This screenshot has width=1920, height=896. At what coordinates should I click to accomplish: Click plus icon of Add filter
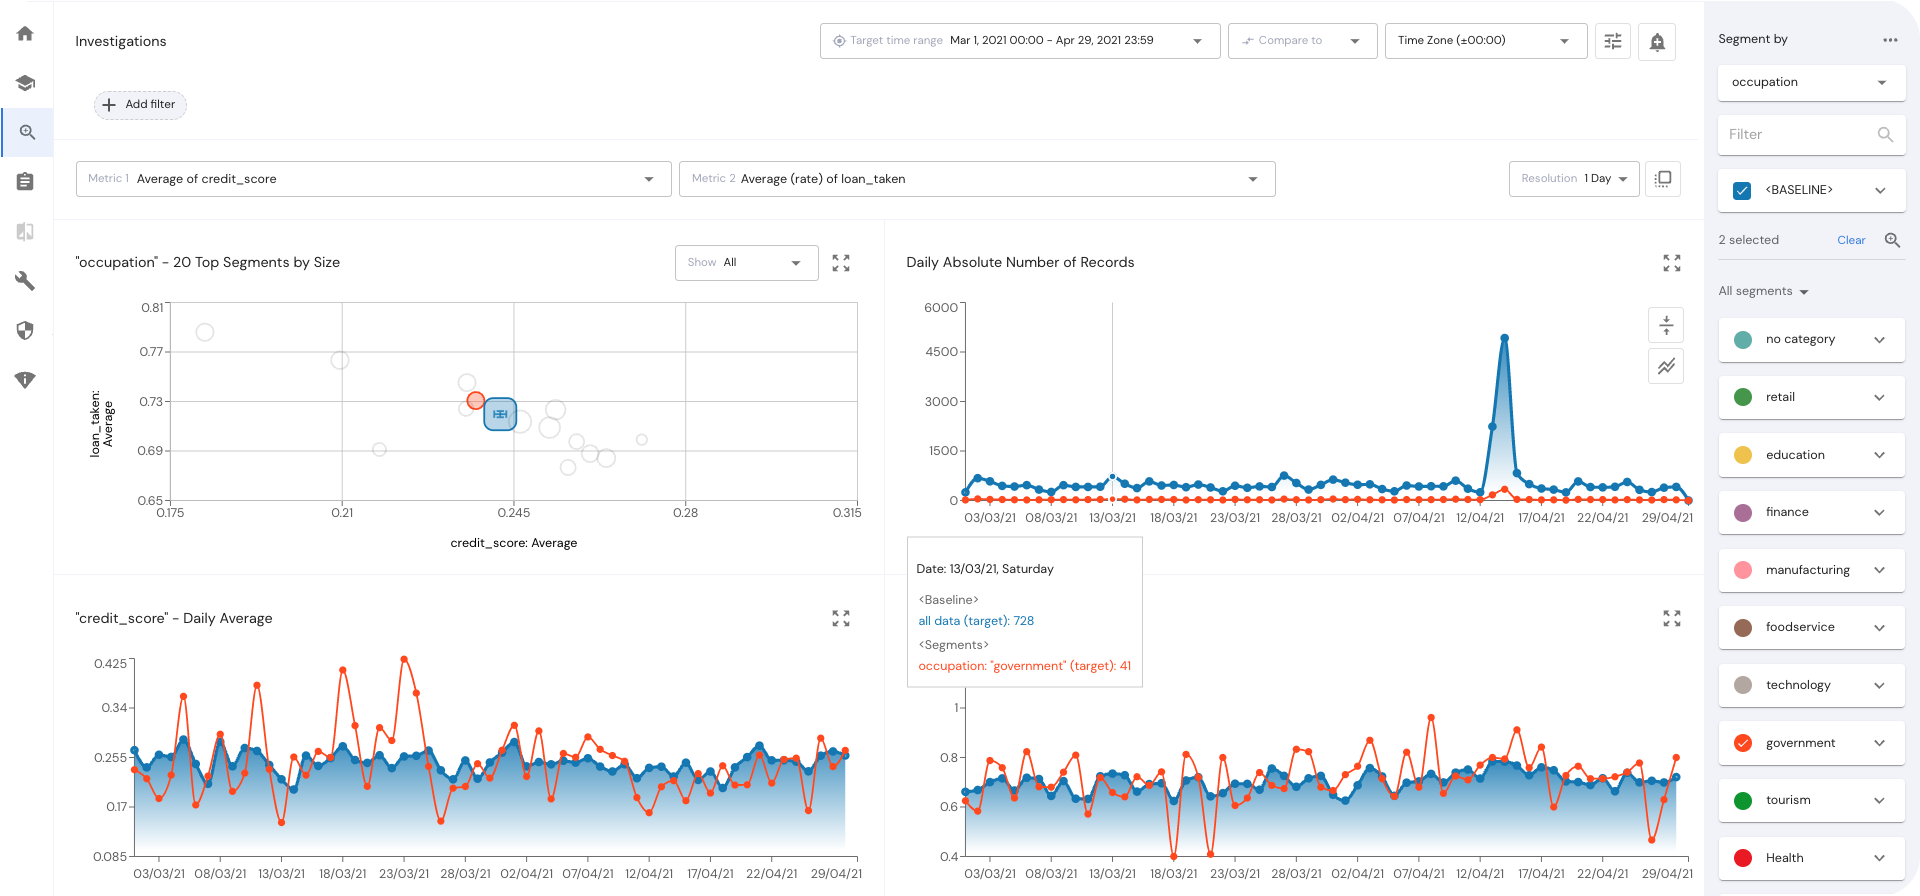tap(109, 105)
